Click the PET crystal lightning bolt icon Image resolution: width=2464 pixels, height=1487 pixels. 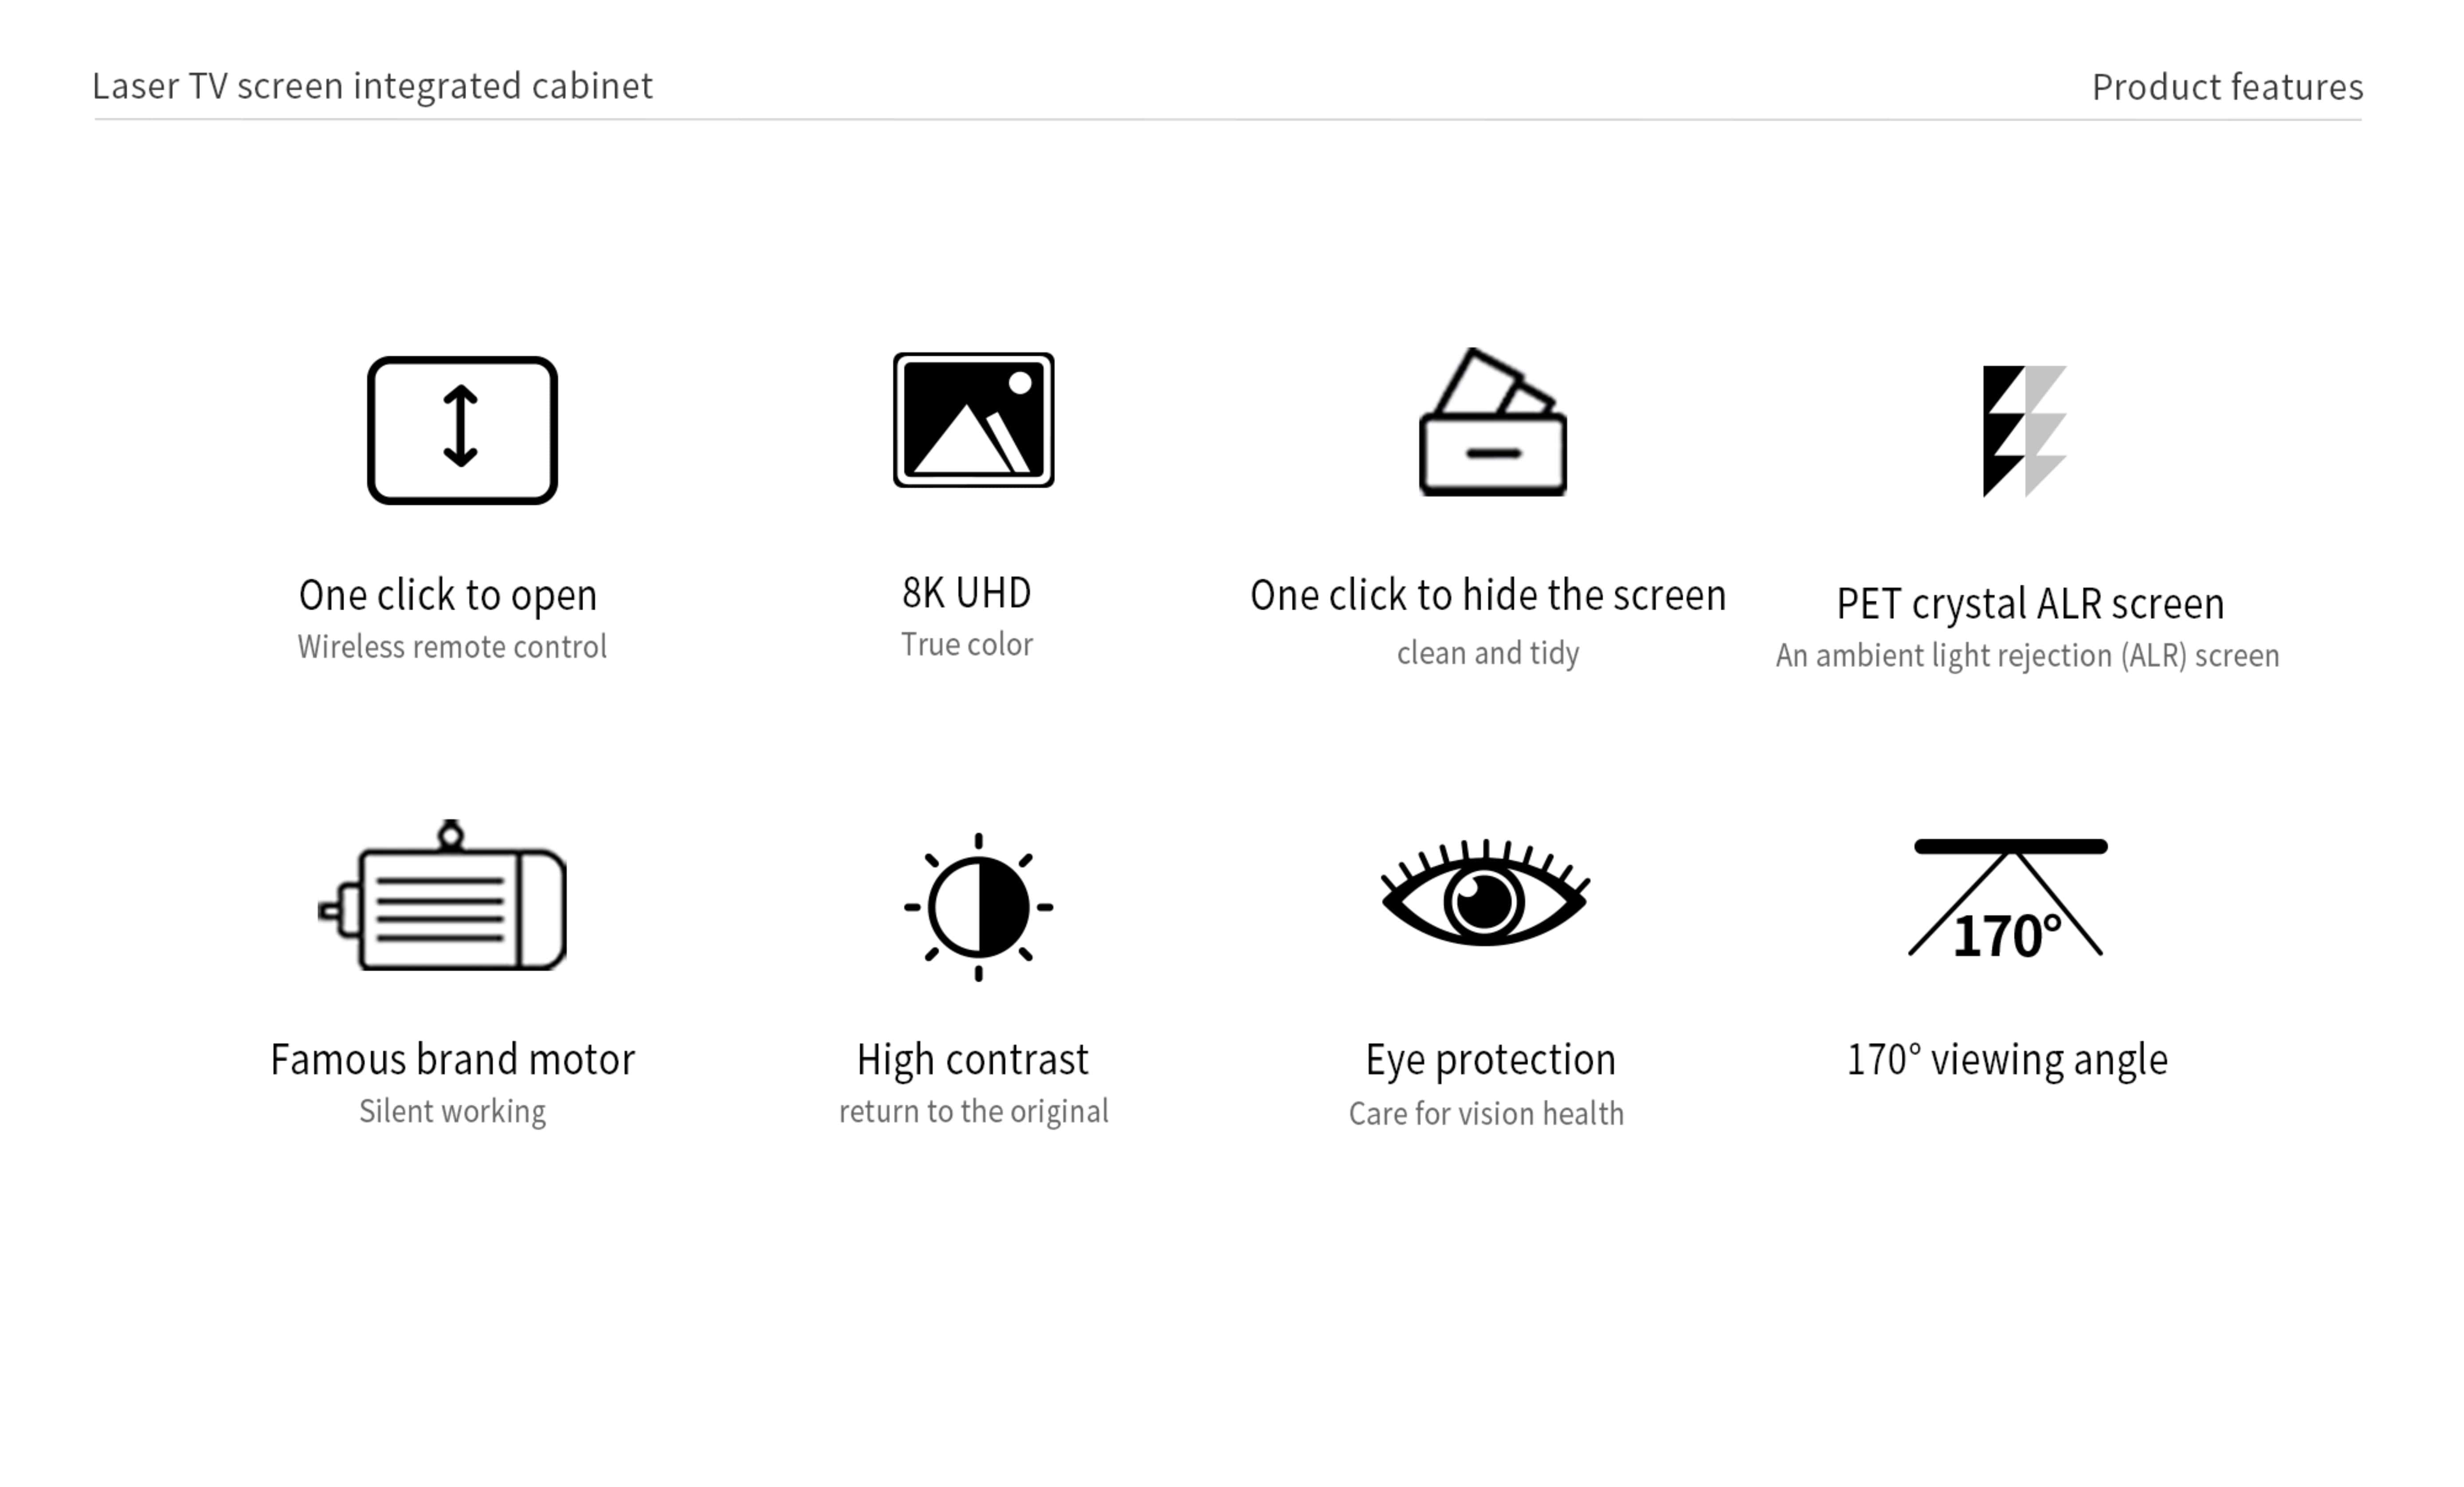click(2023, 430)
